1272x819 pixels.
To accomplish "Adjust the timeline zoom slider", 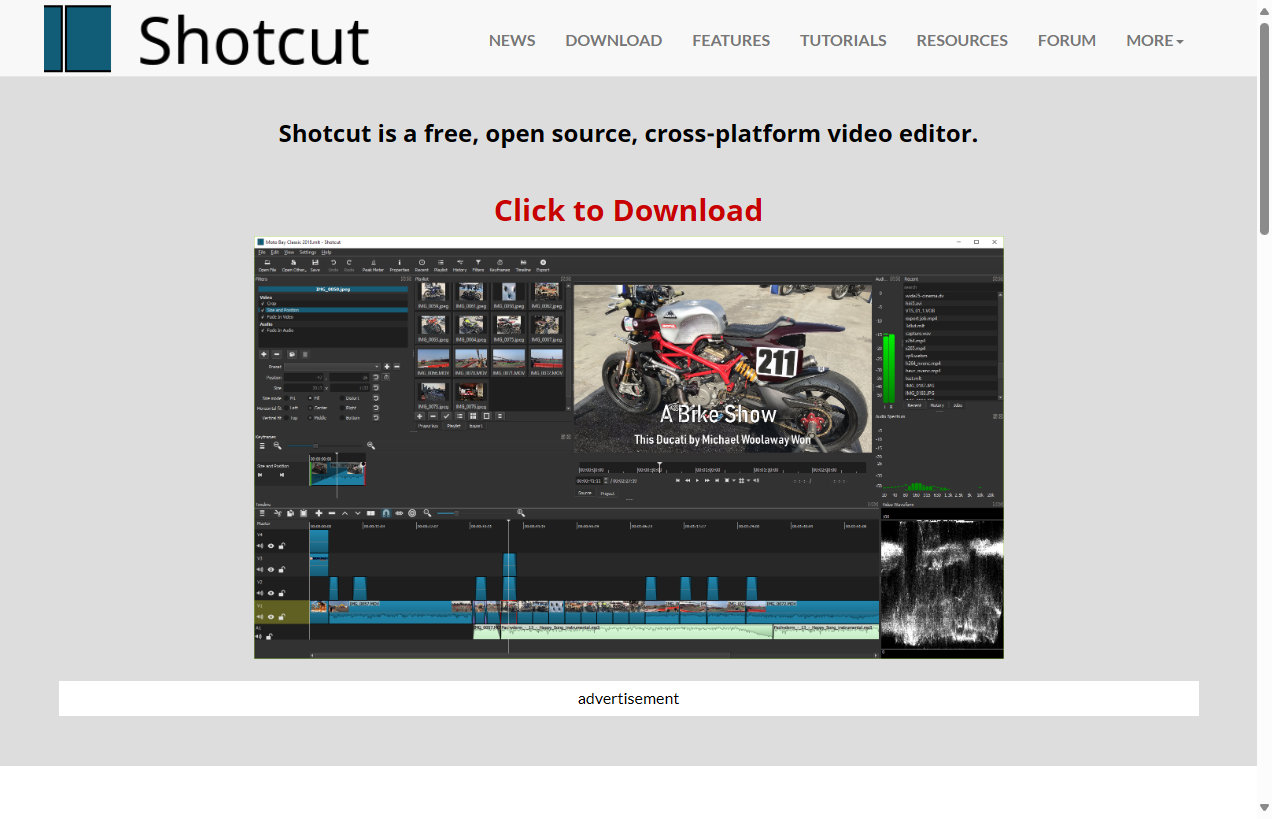I will coord(457,512).
